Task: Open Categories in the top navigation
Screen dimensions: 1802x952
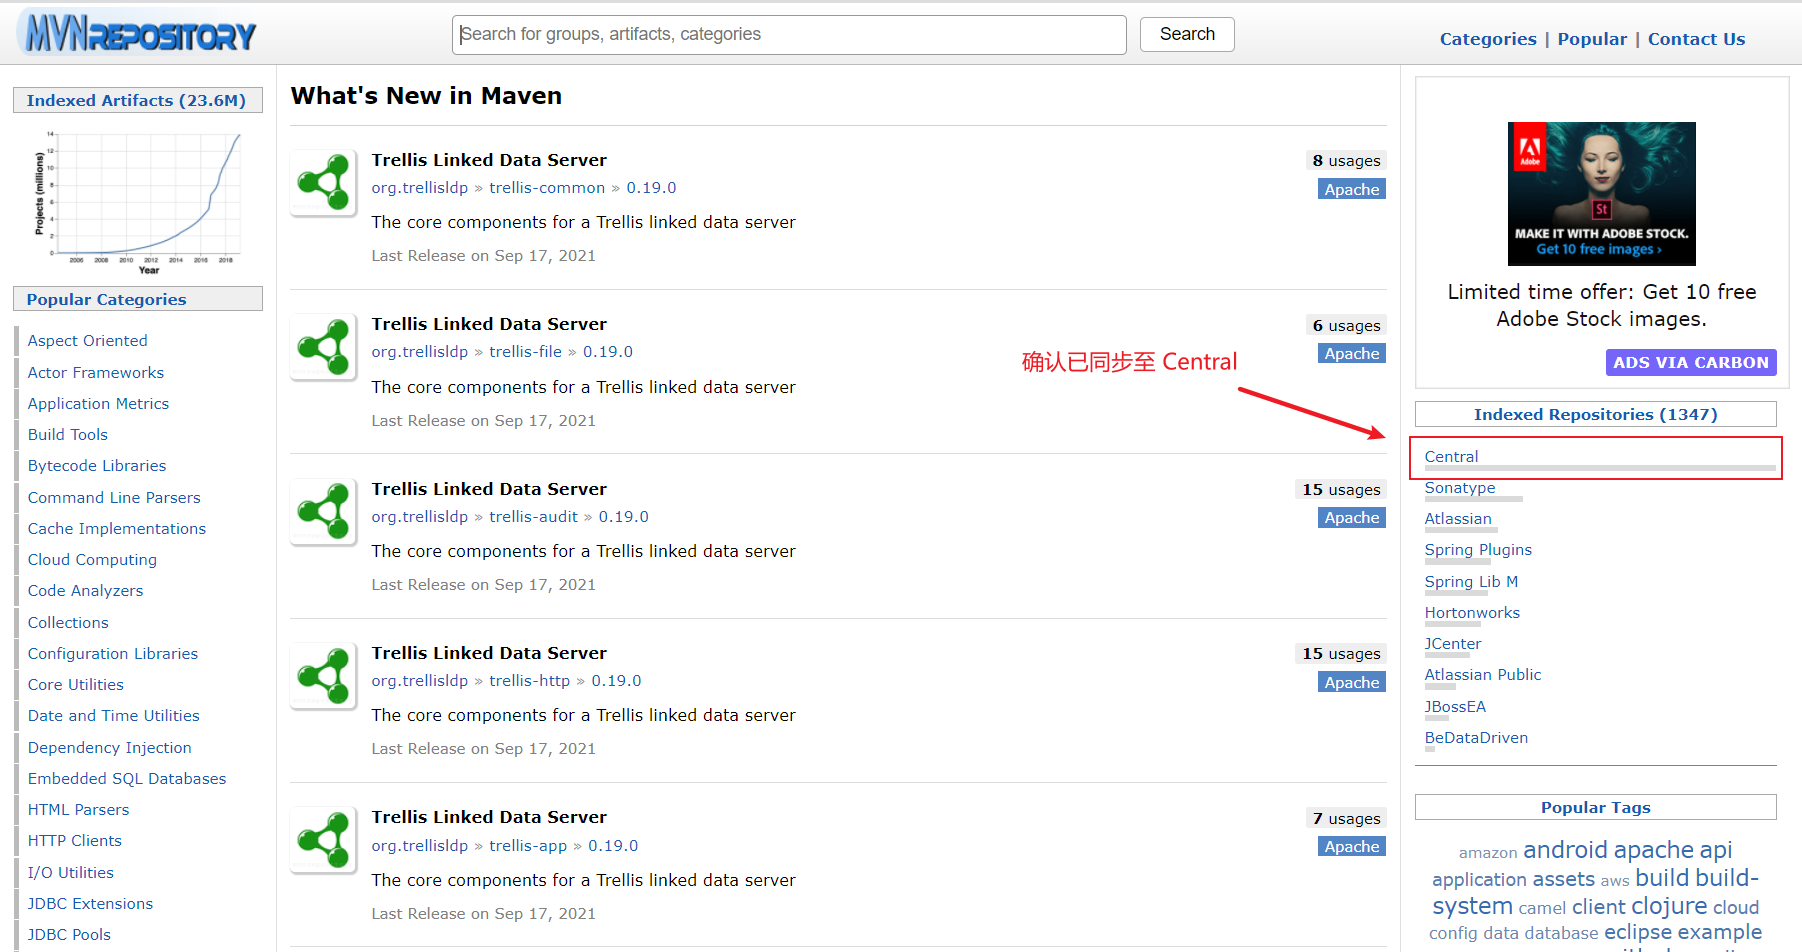Action: (x=1488, y=39)
